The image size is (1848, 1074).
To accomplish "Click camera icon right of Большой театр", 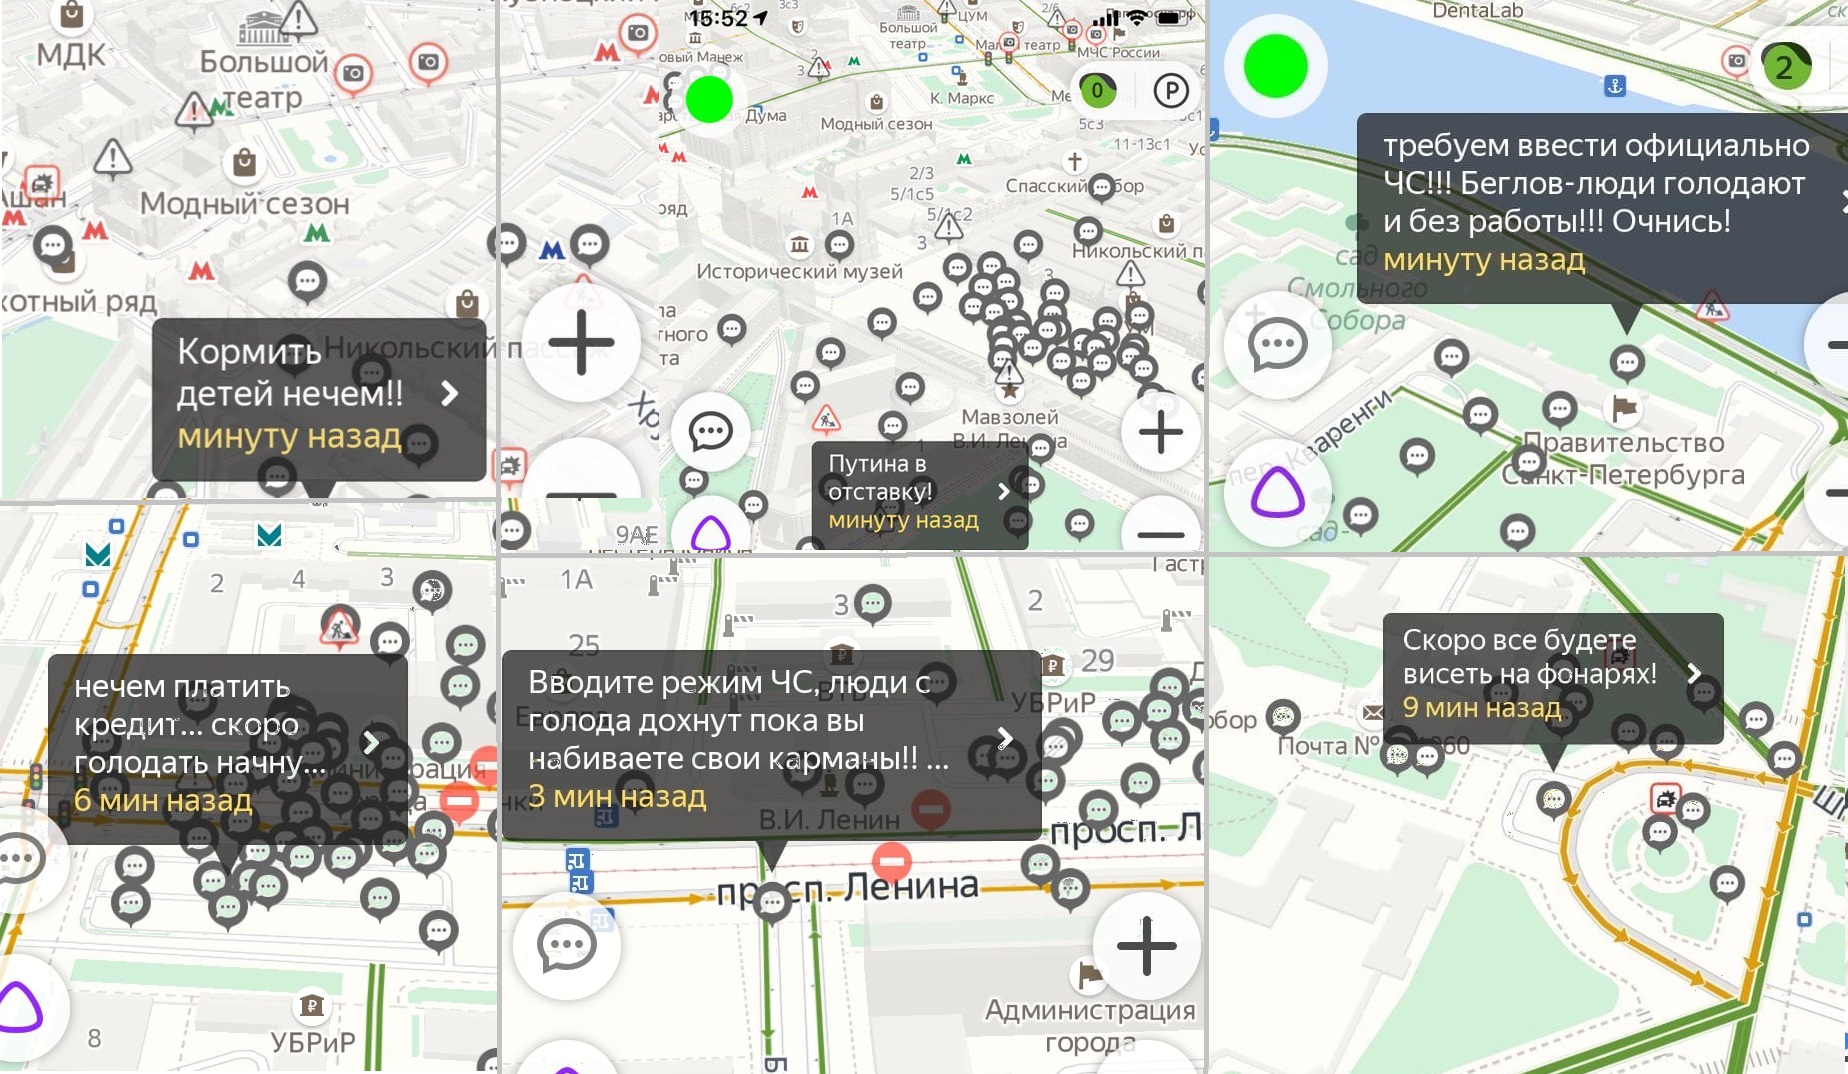I will pos(352,74).
